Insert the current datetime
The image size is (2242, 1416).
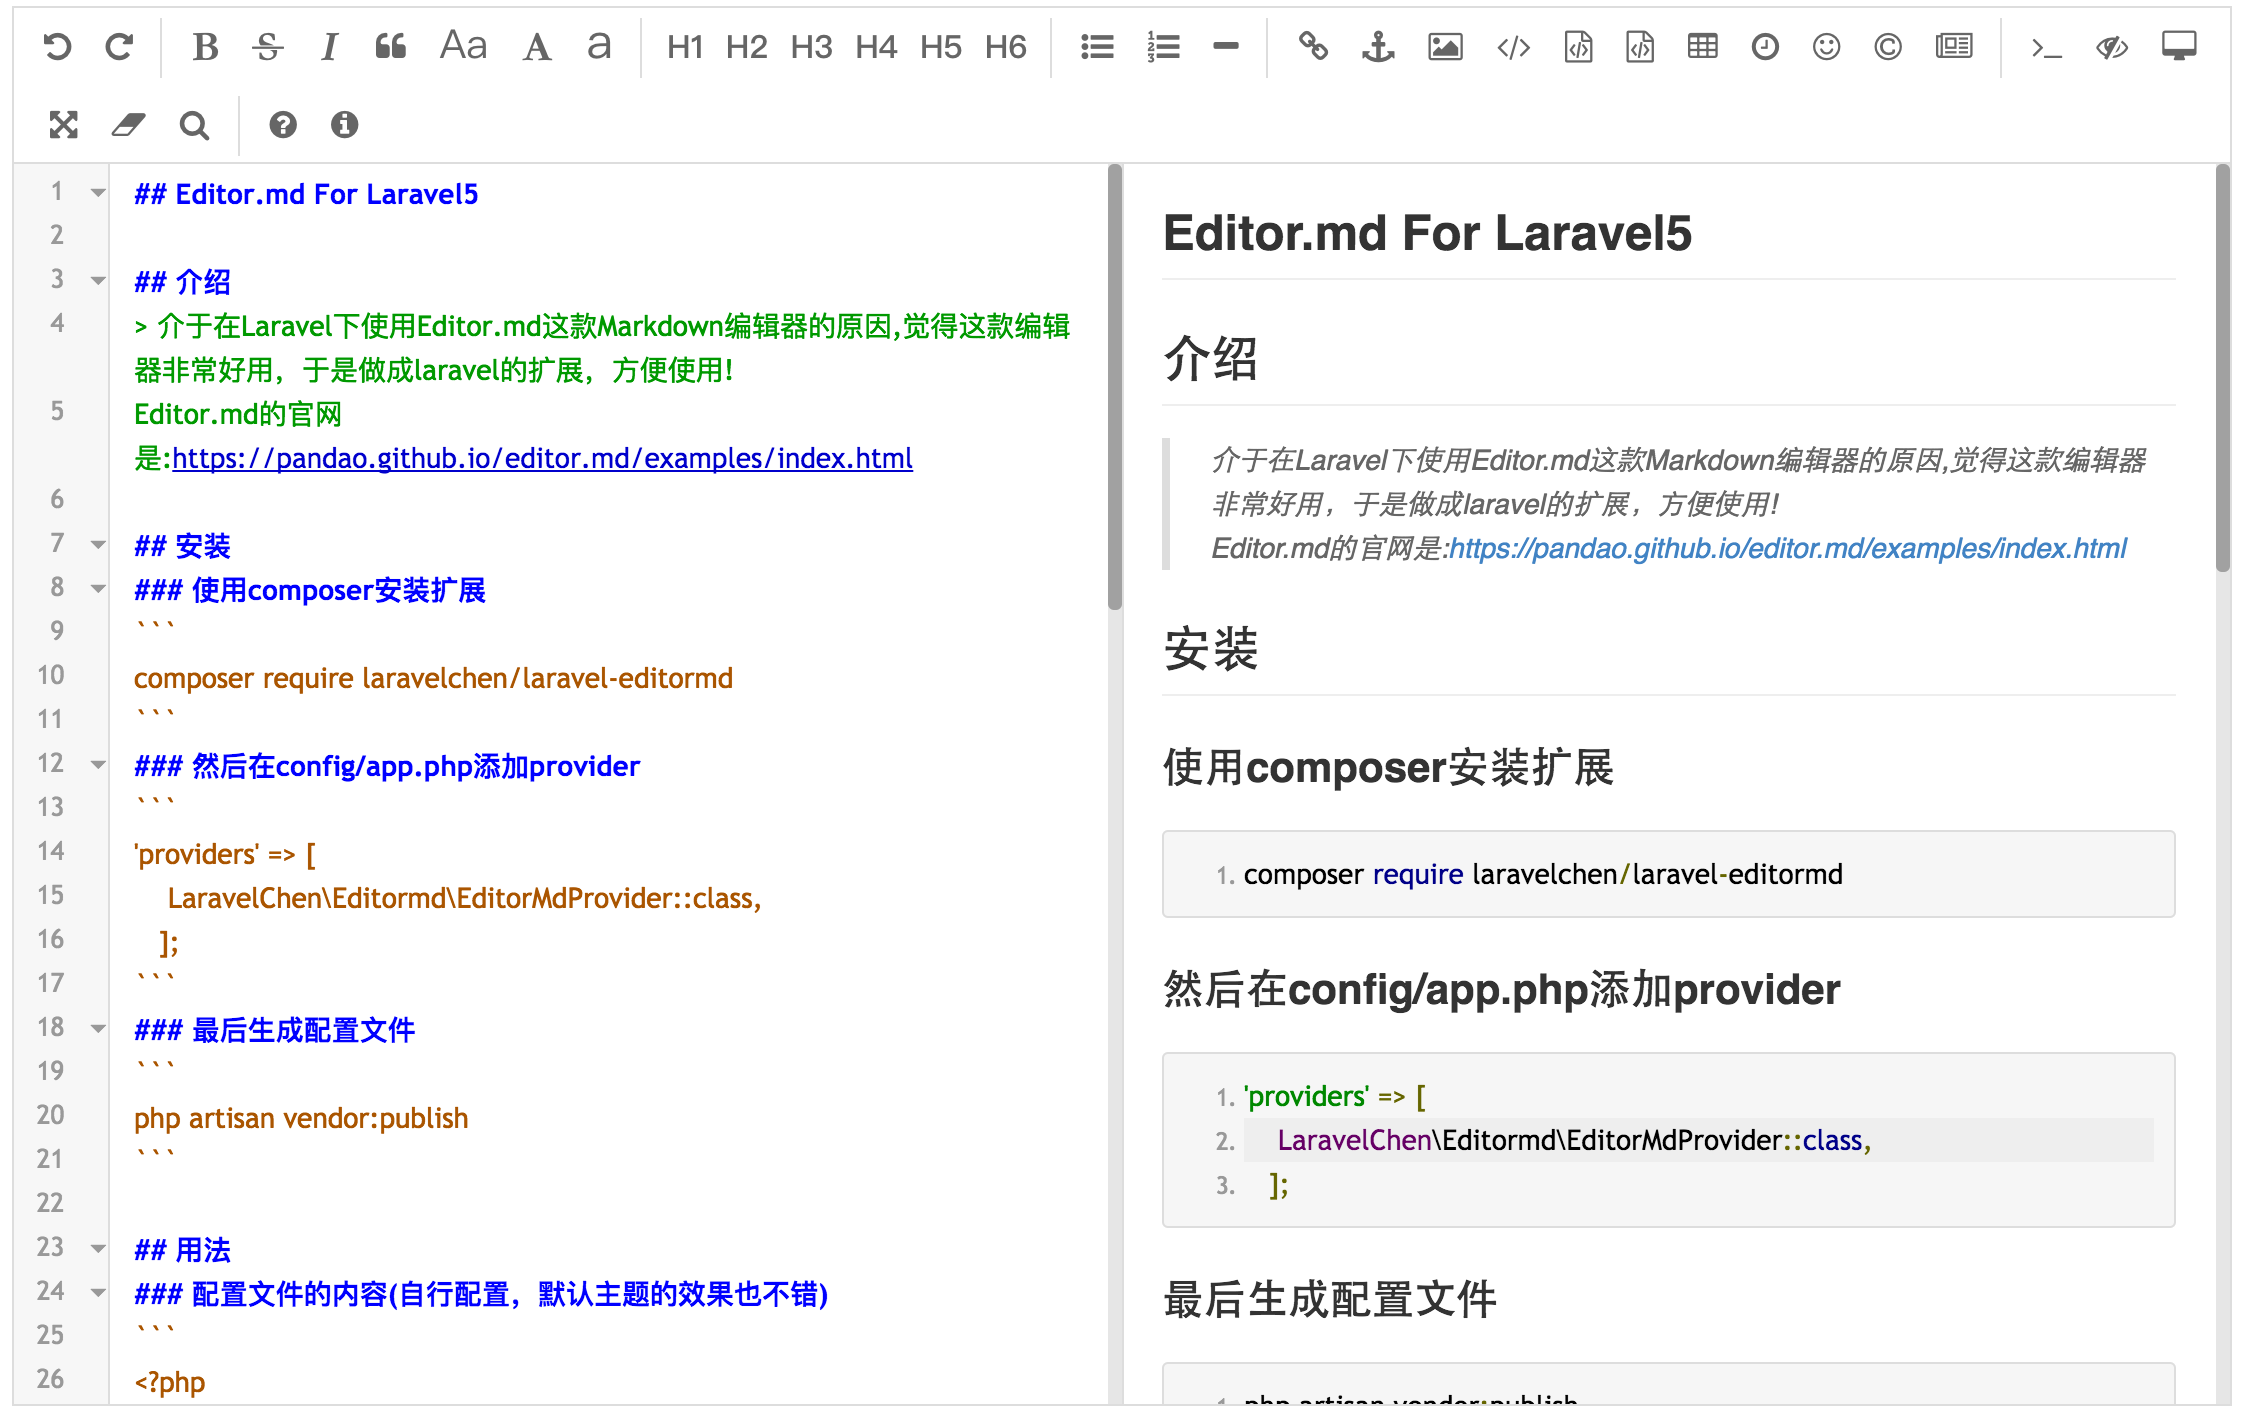1765,47
